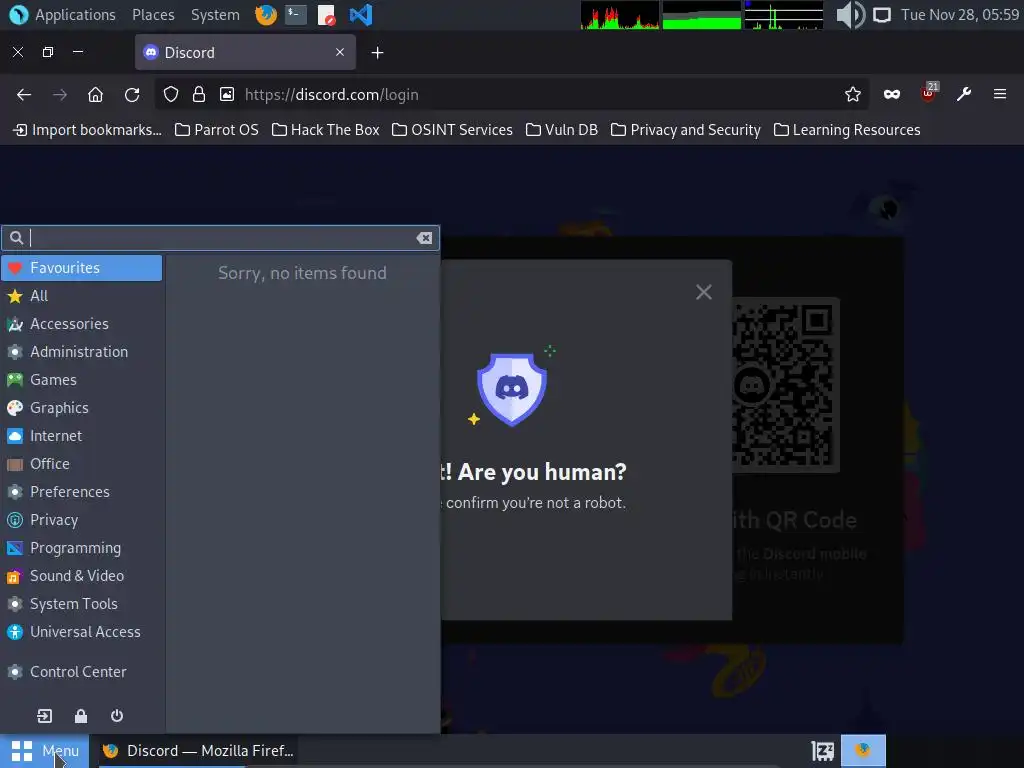Open a new browser tab
This screenshot has width=1024, height=768.
[377, 53]
